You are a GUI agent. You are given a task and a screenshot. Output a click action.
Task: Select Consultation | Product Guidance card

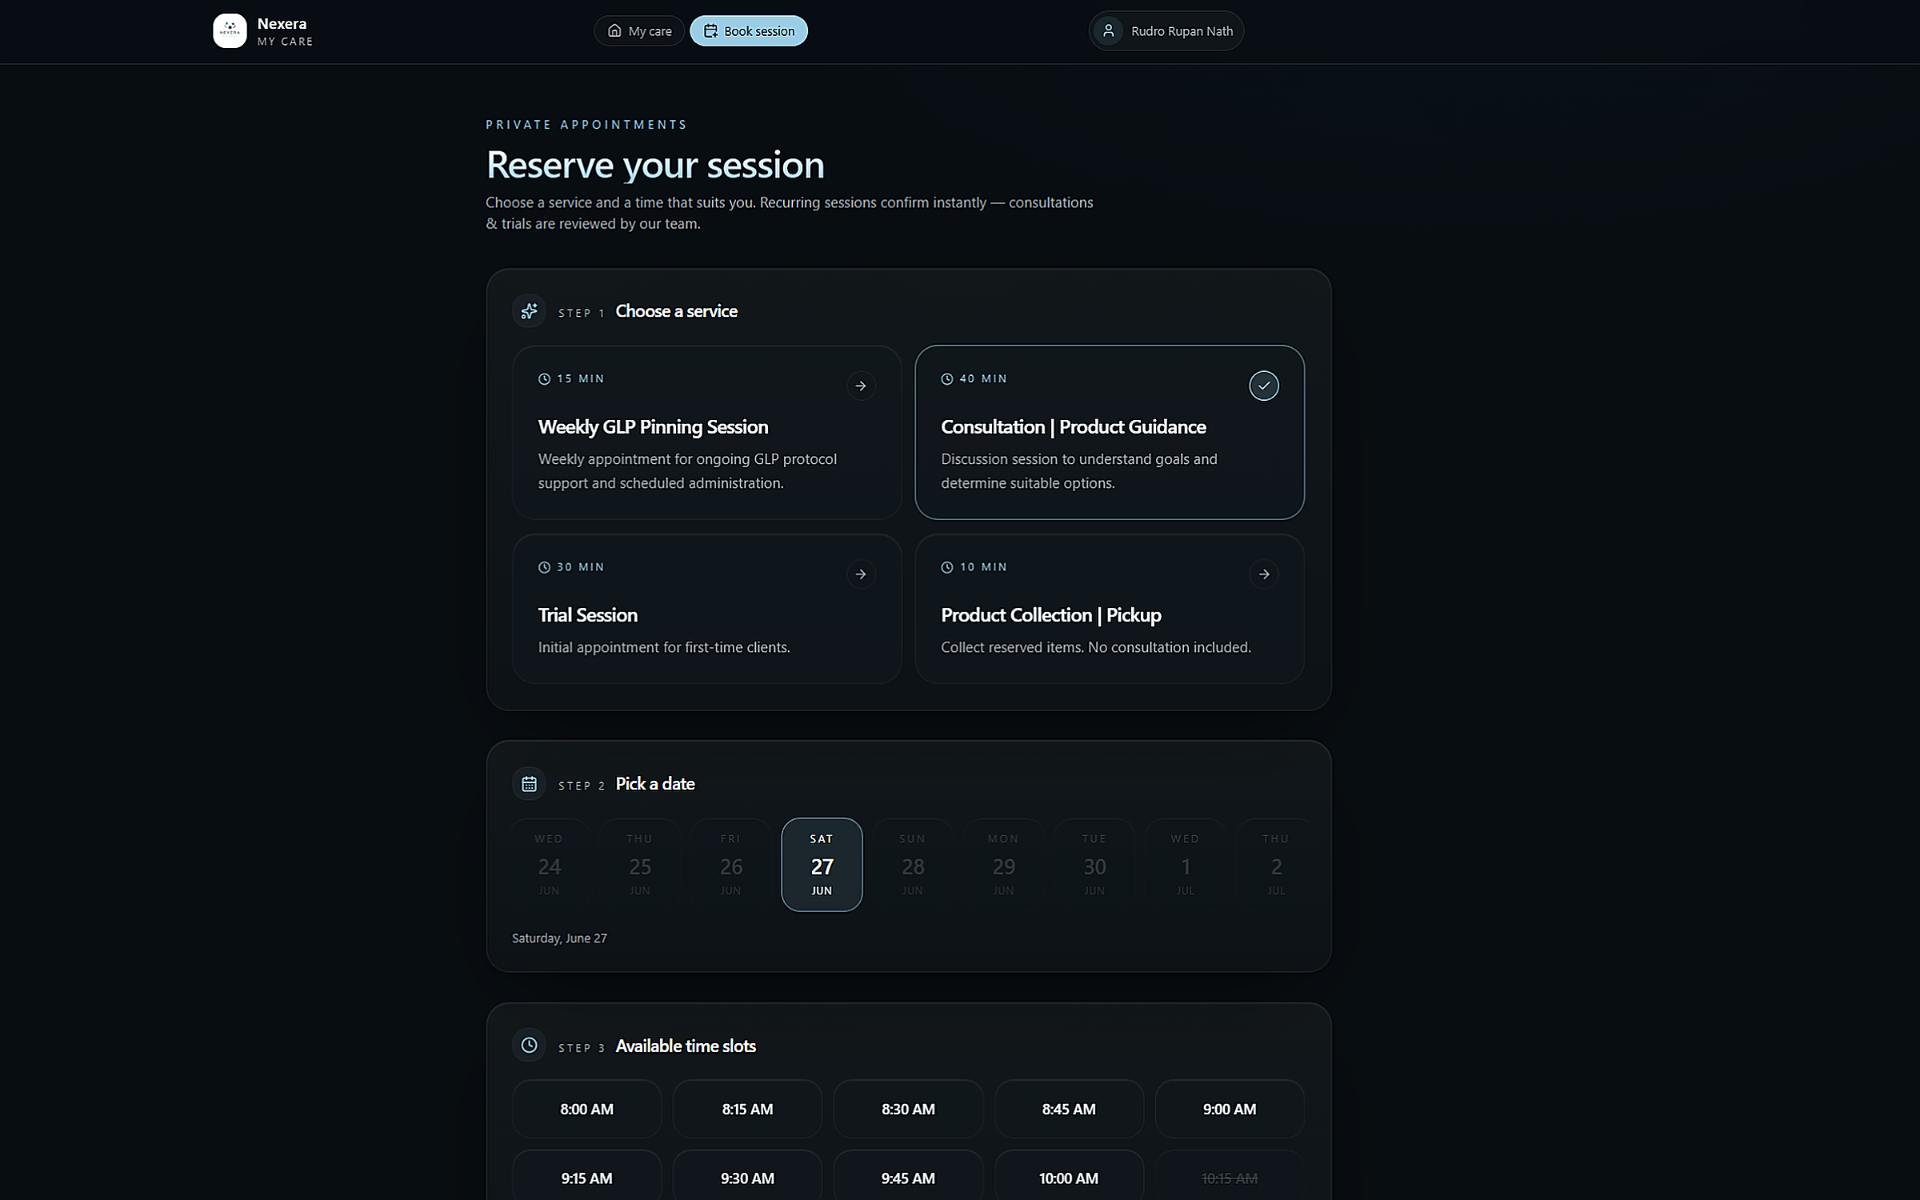coord(1110,432)
